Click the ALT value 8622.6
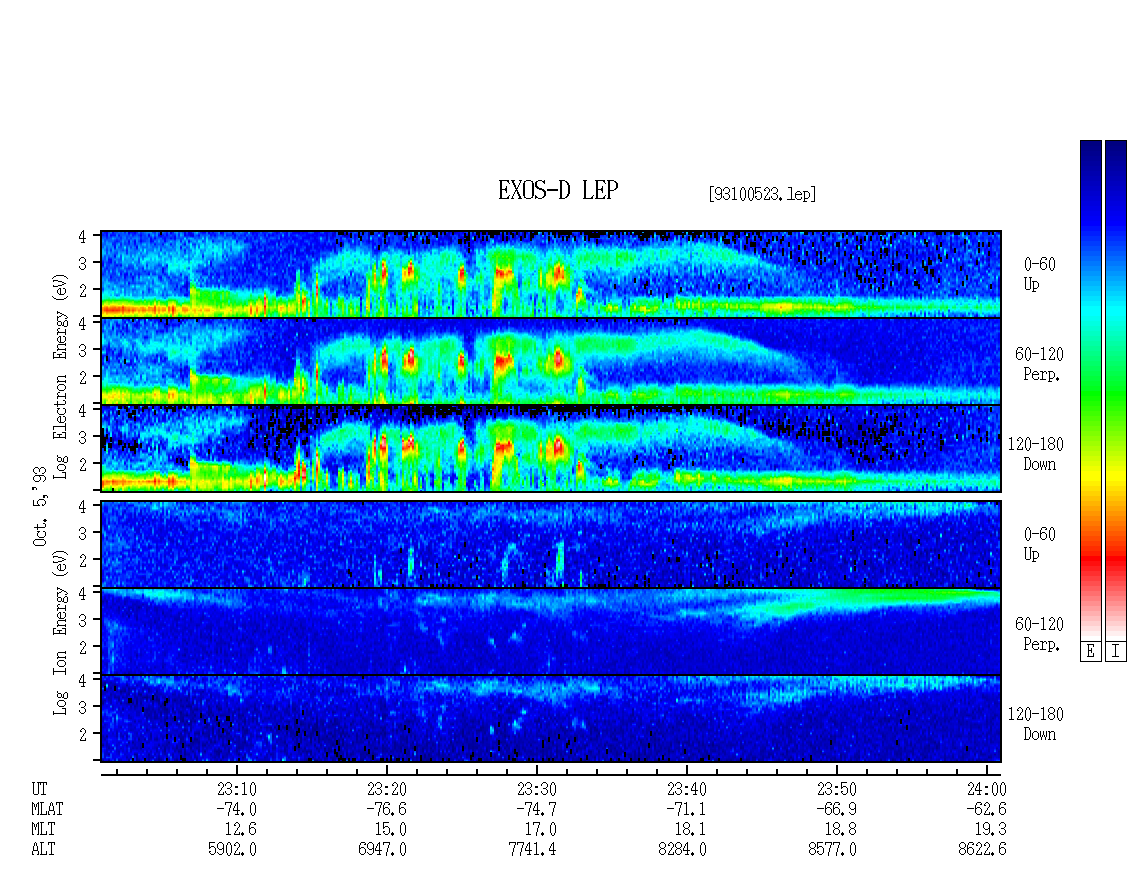1130x875 pixels. click(x=982, y=850)
